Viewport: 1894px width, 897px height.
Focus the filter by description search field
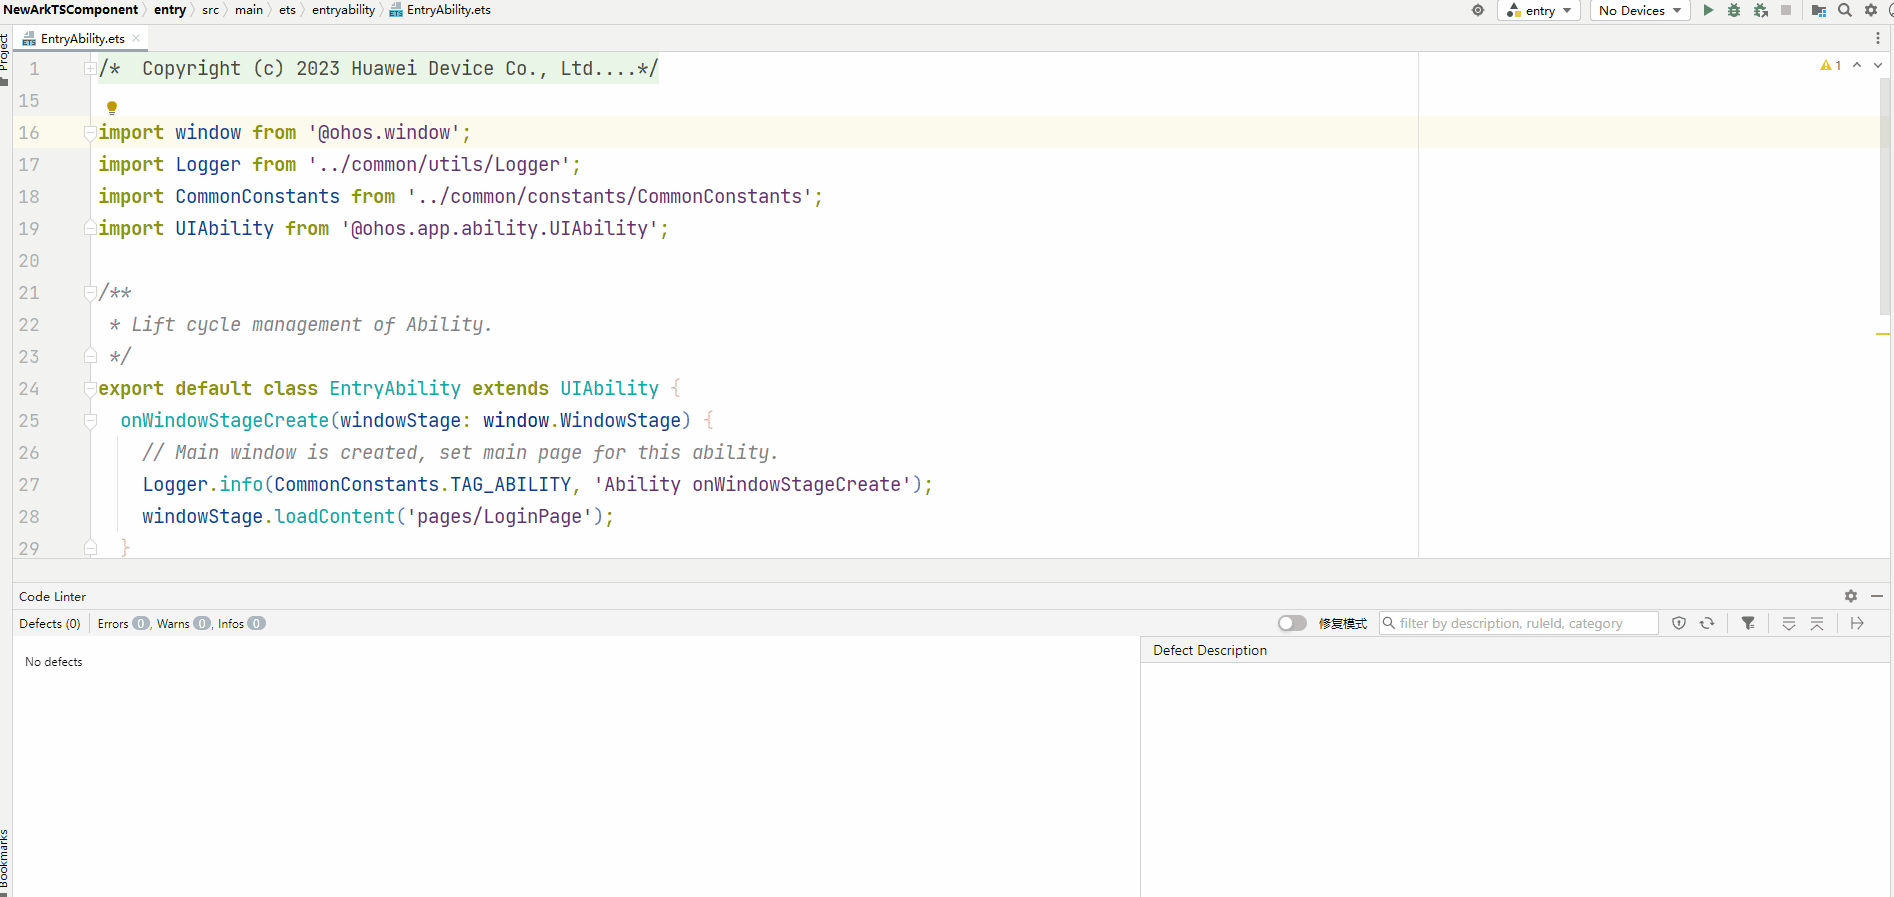(x=1518, y=623)
